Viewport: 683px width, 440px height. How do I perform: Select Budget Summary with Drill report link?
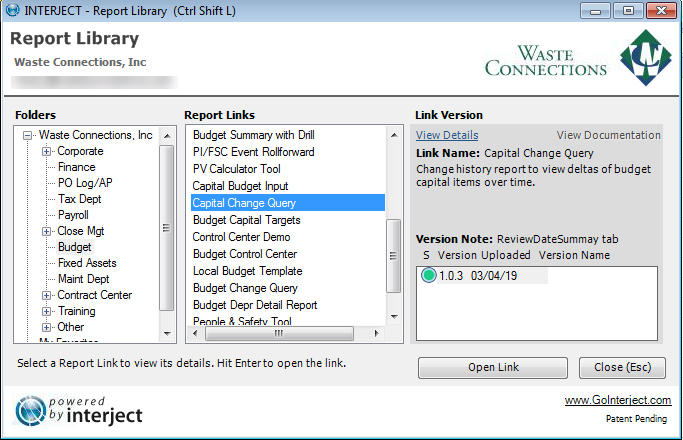(254, 135)
